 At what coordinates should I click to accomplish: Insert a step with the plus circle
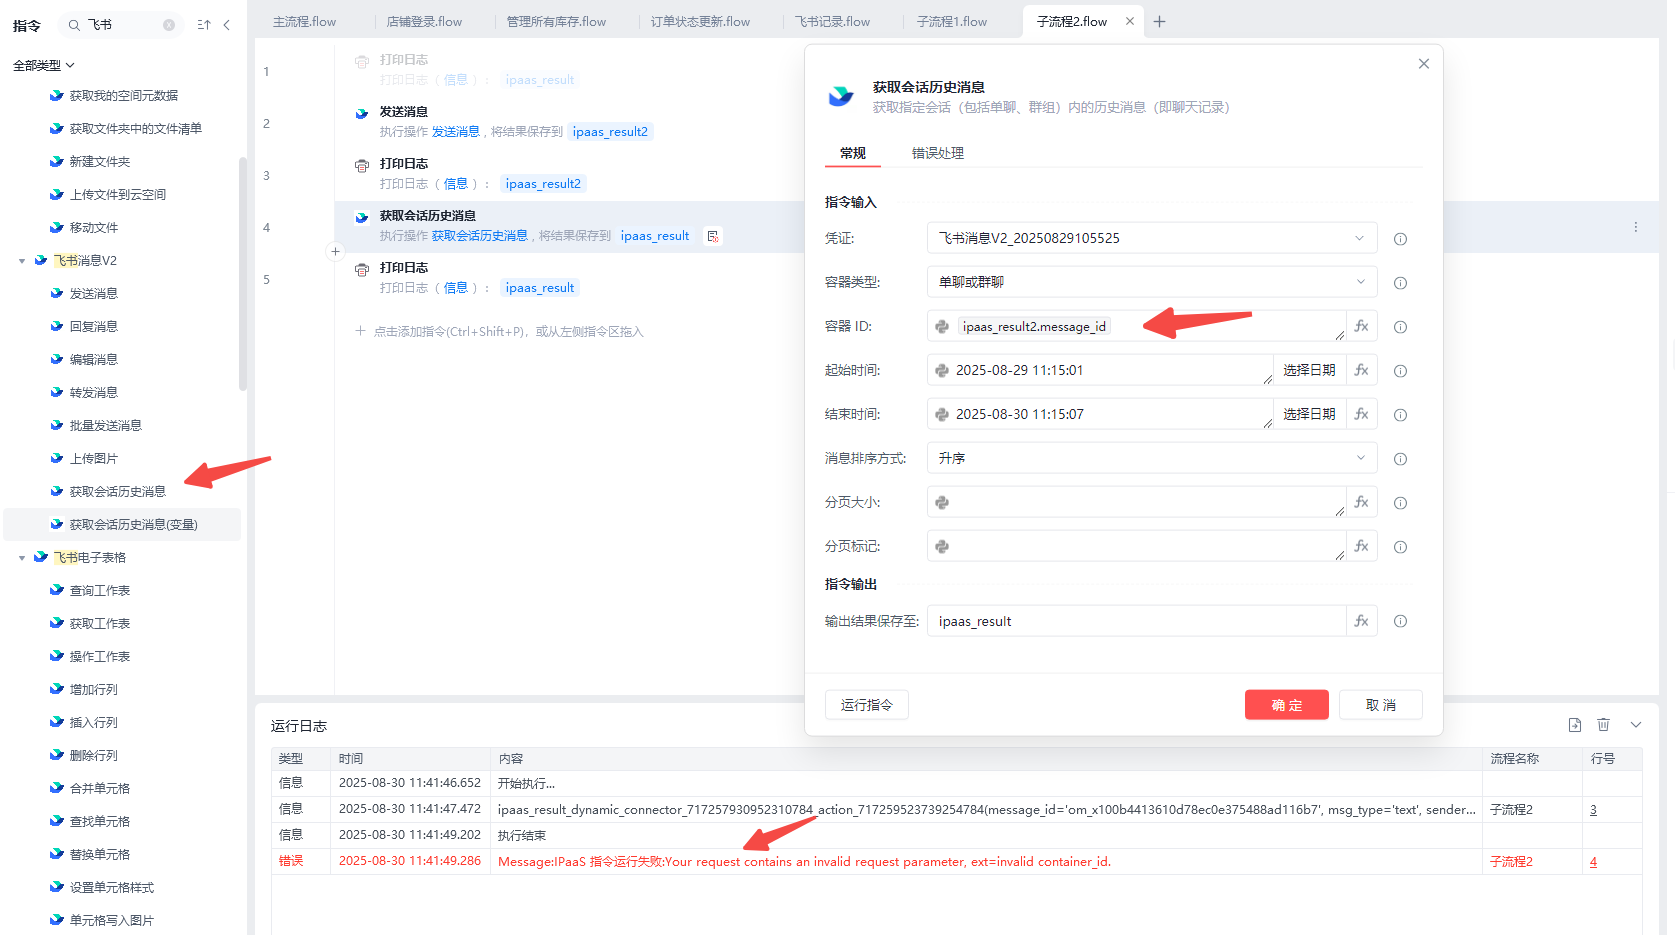coord(336,252)
